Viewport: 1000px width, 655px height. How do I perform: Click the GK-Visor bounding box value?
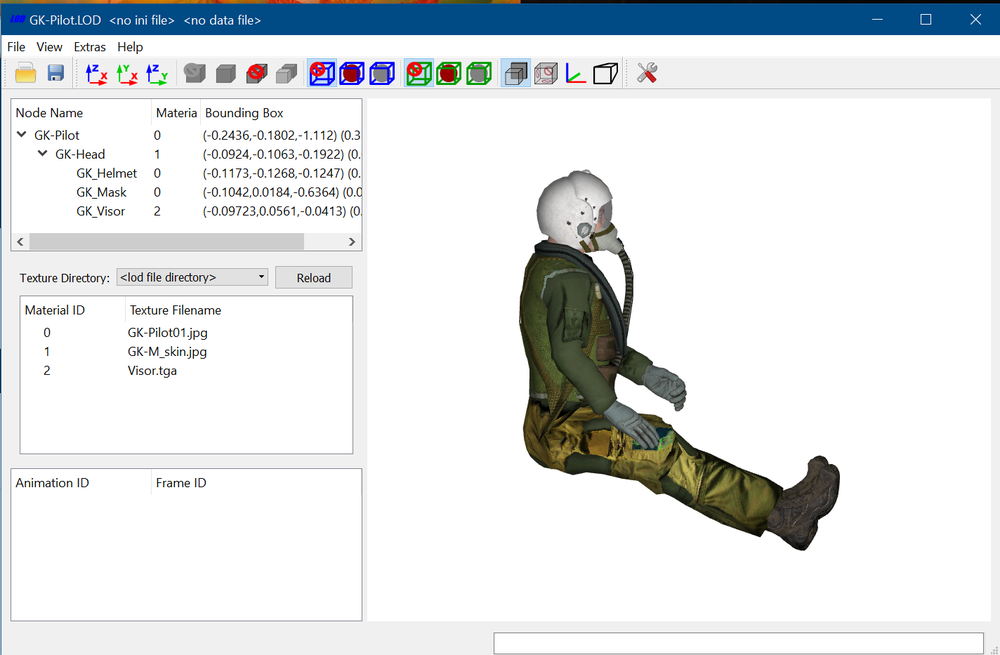coord(281,212)
